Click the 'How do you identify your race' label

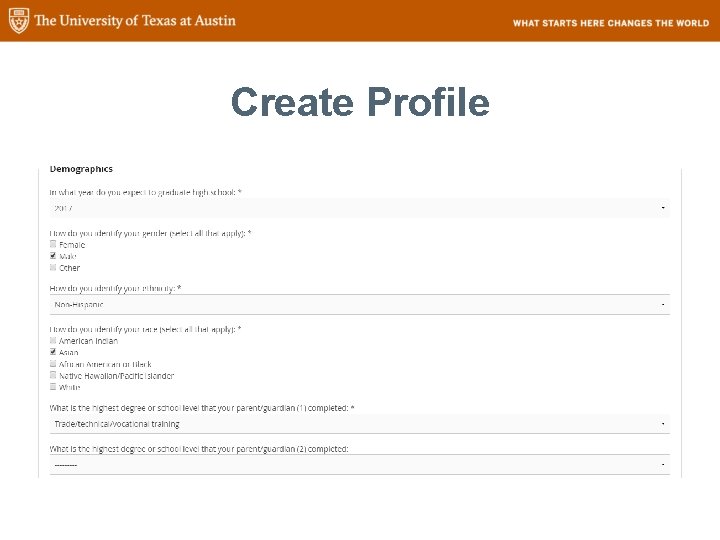click(145, 329)
